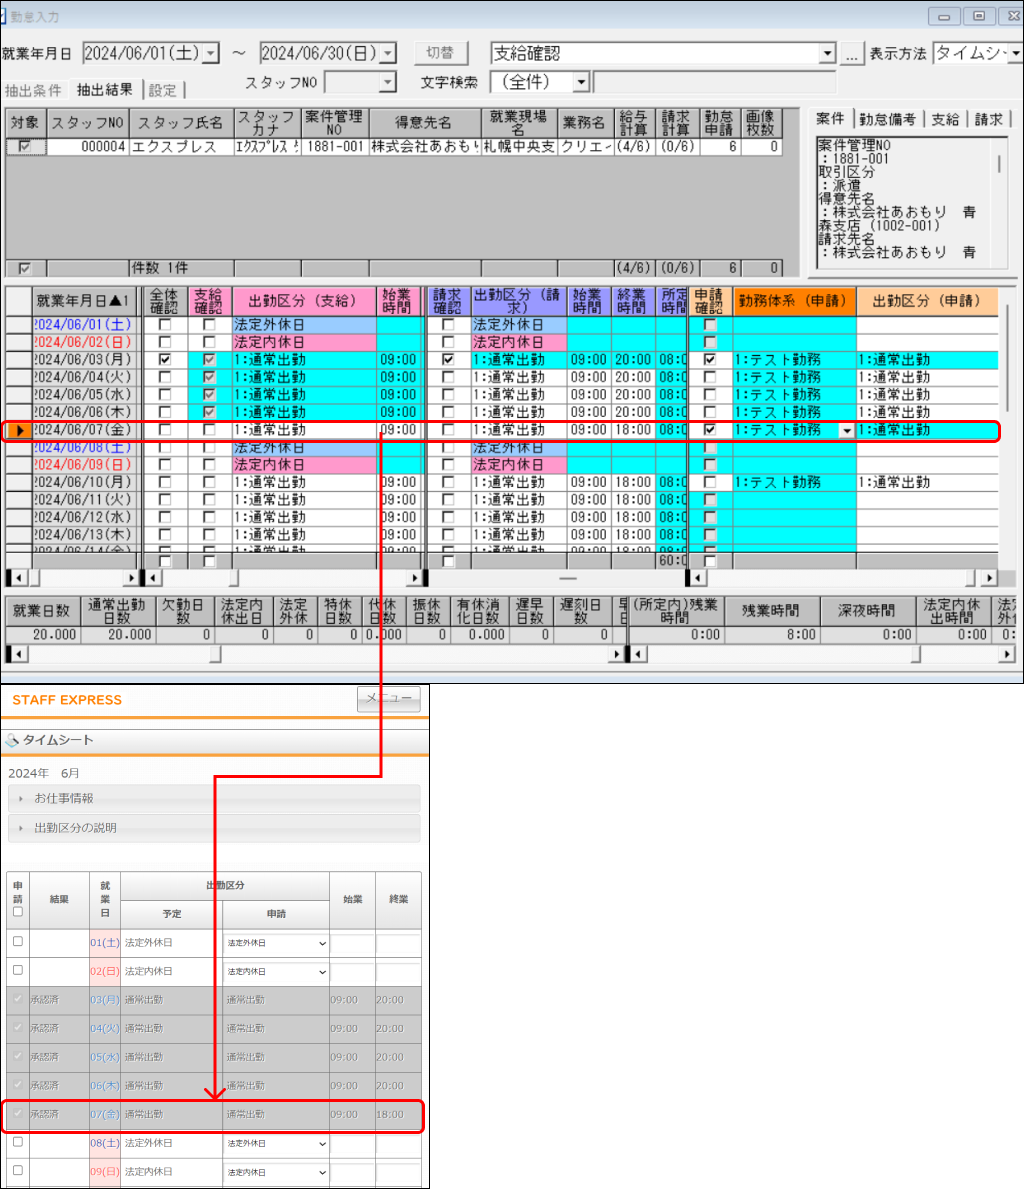The width and height of the screenshot is (1024, 1189).
Task: Open the 文字検索 (全件) dropdown
Action: tap(581, 82)
